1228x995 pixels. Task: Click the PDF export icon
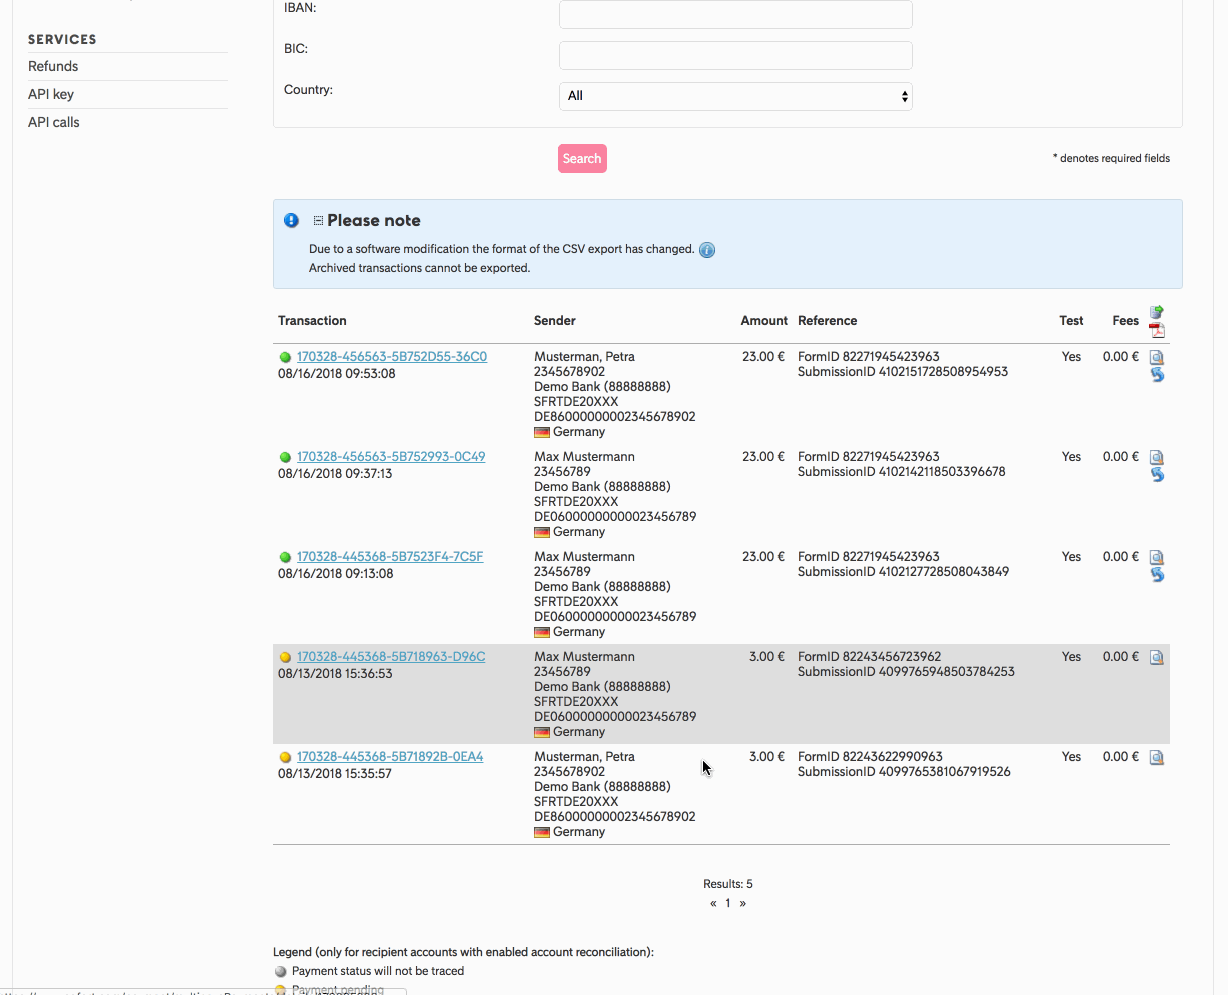coord(1157,331)
